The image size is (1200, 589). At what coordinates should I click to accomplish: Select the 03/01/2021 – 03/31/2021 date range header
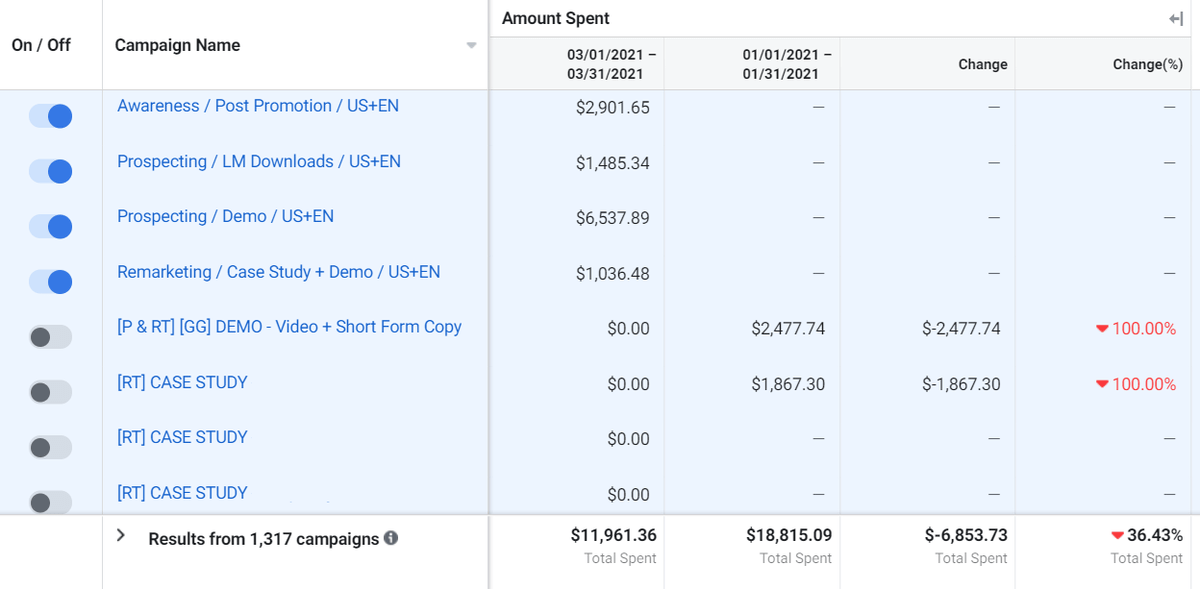click(611, 64)
